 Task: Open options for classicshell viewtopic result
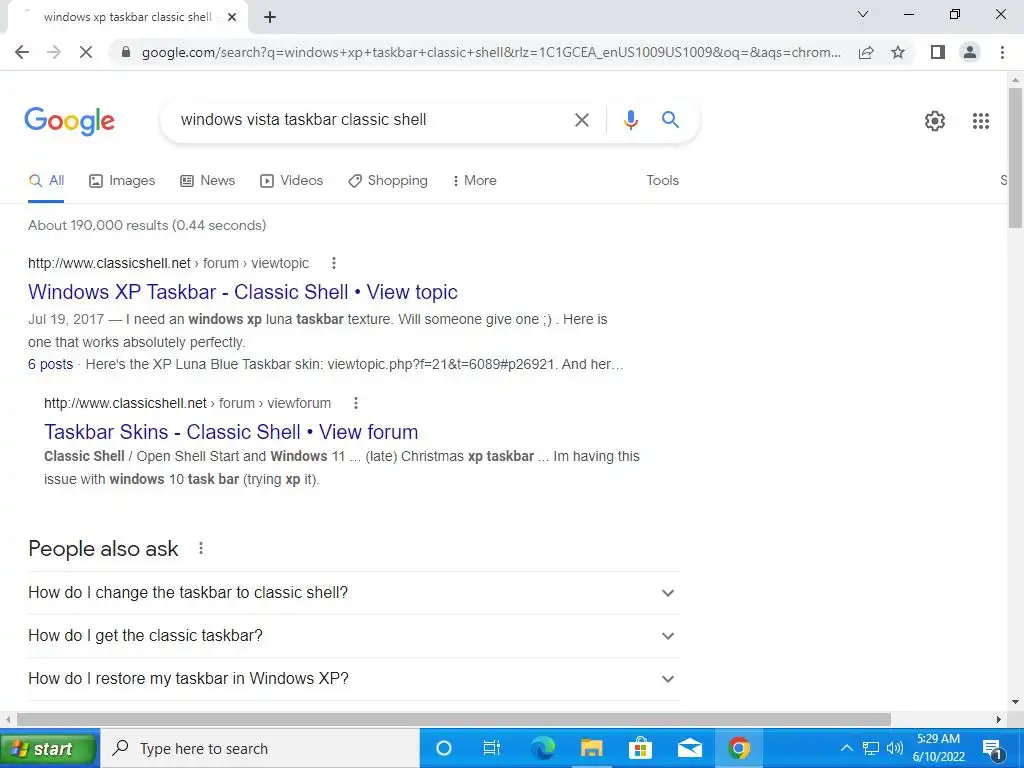click(x=334, y=263)
